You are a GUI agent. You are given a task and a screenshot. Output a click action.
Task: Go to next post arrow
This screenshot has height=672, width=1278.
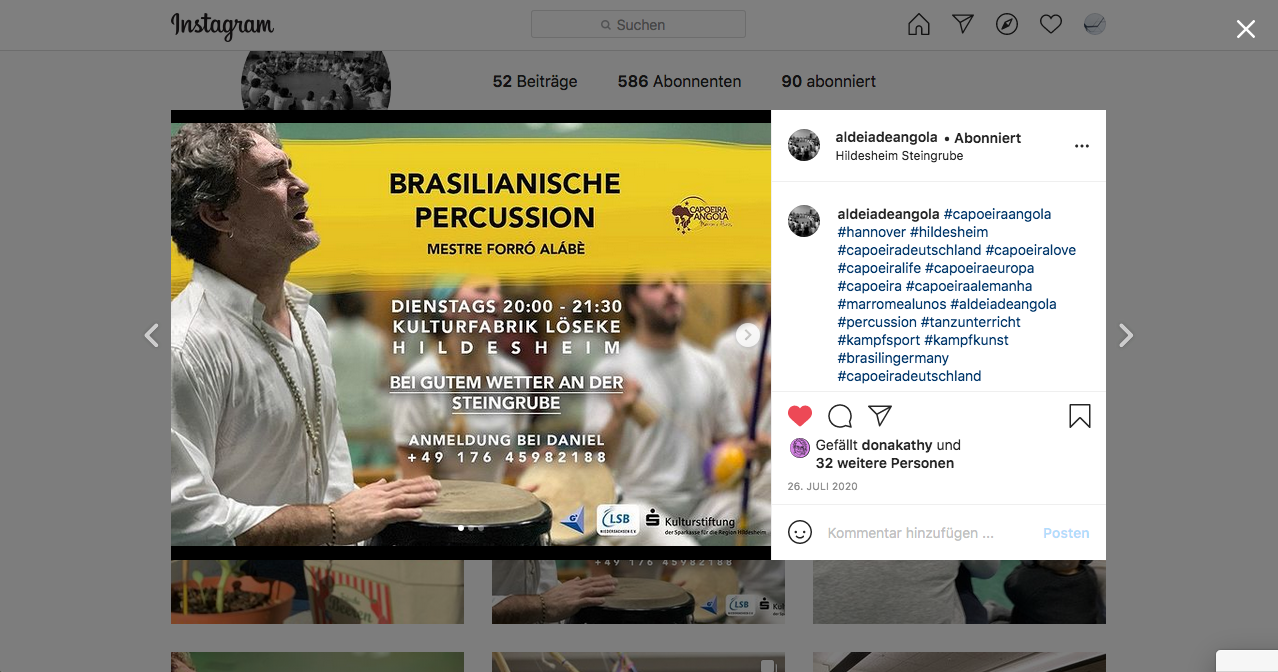pos(1126,335)
